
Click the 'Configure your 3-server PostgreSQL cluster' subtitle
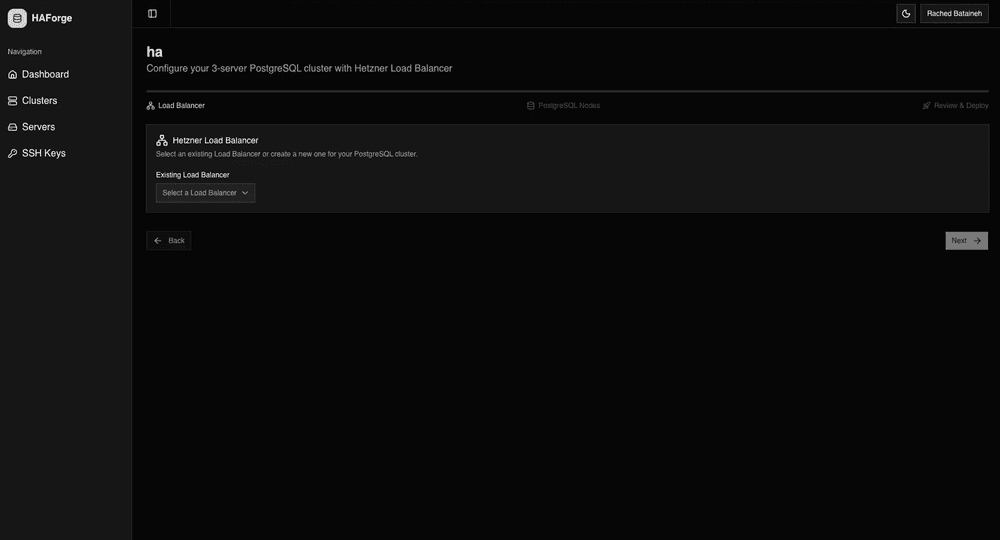click(299, 68)
